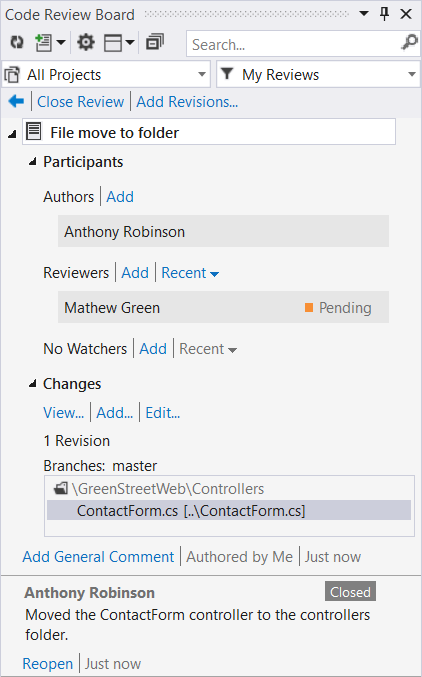Open the All Projects dropdown
The image size is (422, 677).
tap(106, 74)
